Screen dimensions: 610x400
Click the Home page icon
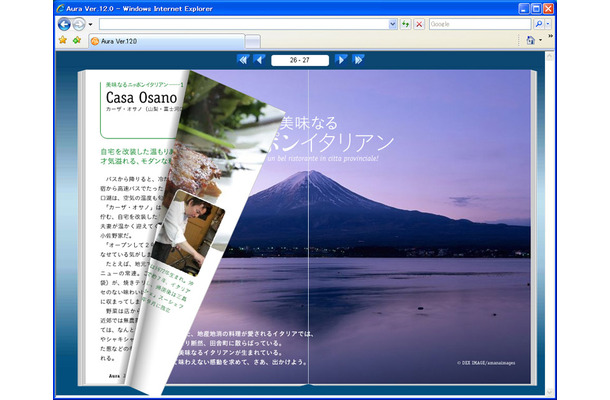pyautogui.click(x=530, y=40)
